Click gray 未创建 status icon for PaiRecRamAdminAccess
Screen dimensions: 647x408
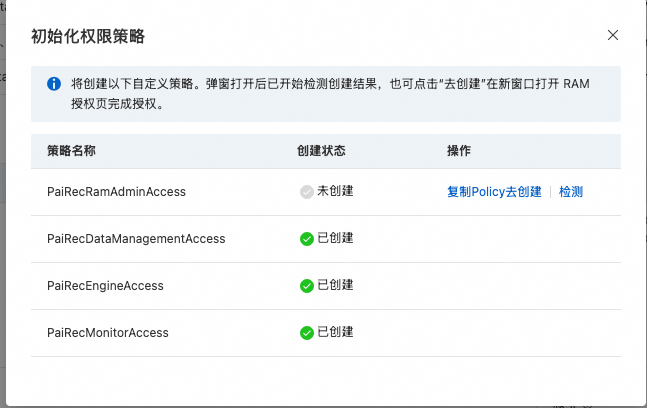click(x=307, y=192)
